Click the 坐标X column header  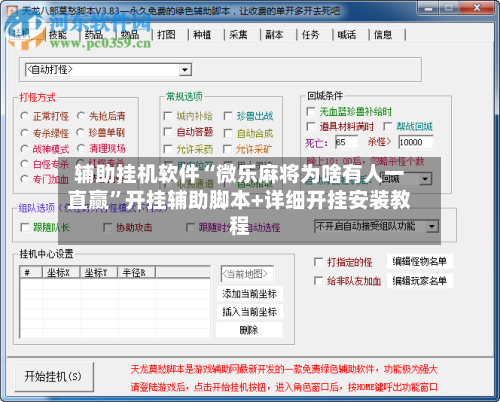click(x=61, y=273)
